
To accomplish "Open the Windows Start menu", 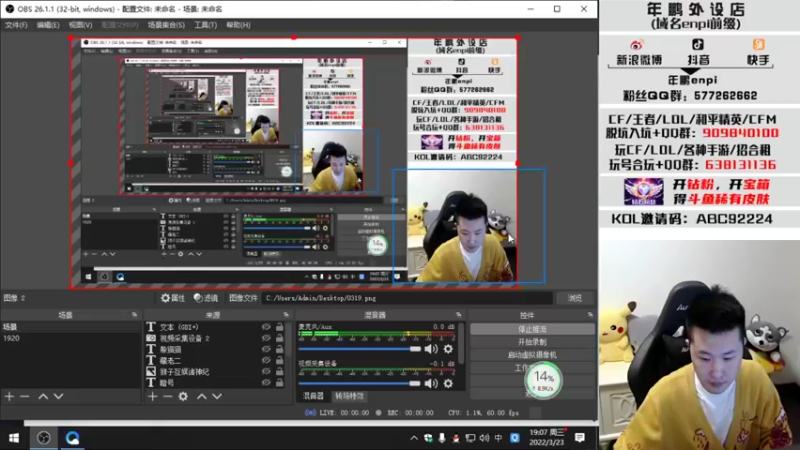I will point(14,438).
